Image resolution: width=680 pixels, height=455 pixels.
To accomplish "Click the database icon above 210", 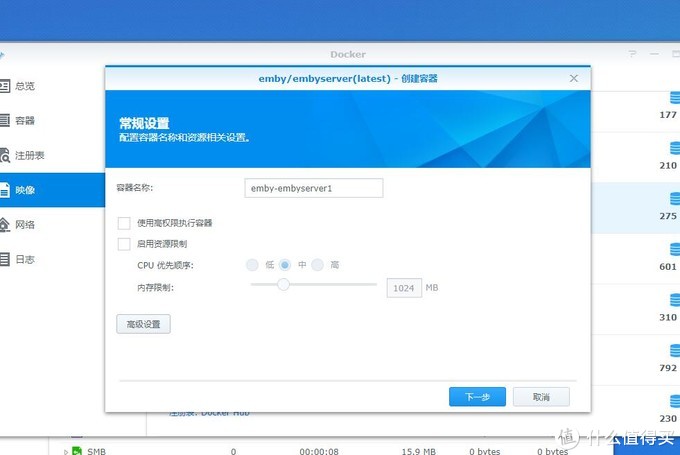I will point(675,148).
